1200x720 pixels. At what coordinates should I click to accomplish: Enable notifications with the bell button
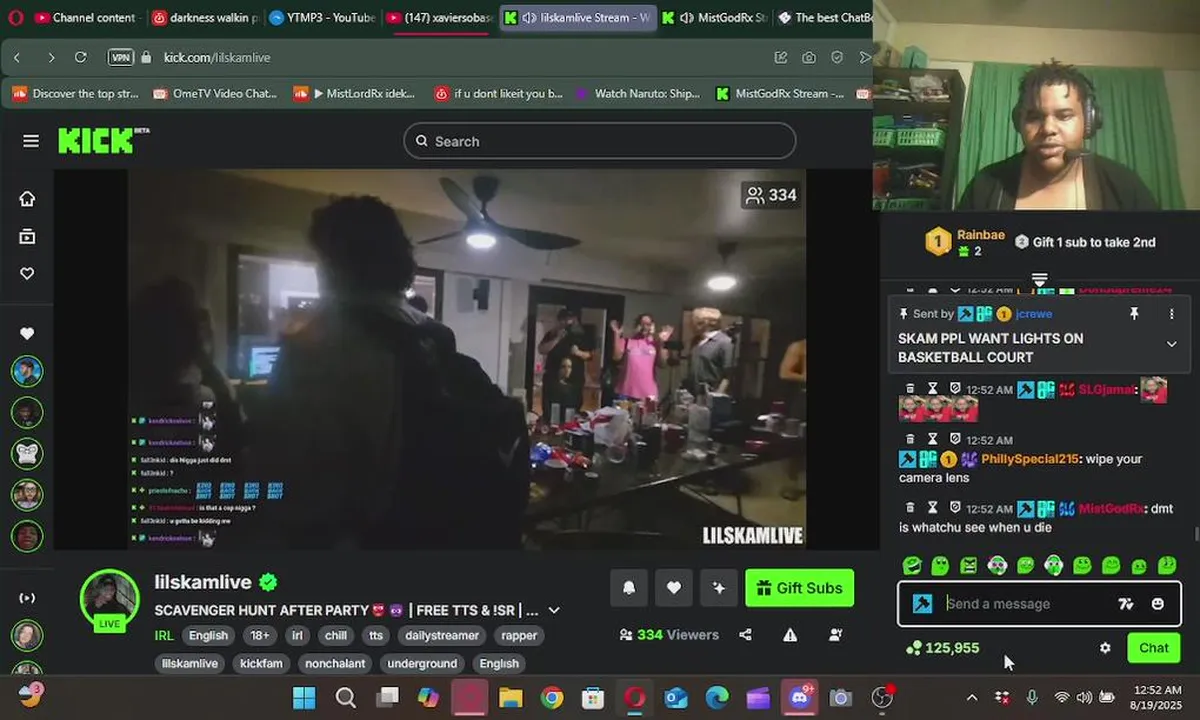(x=629, y=588)
